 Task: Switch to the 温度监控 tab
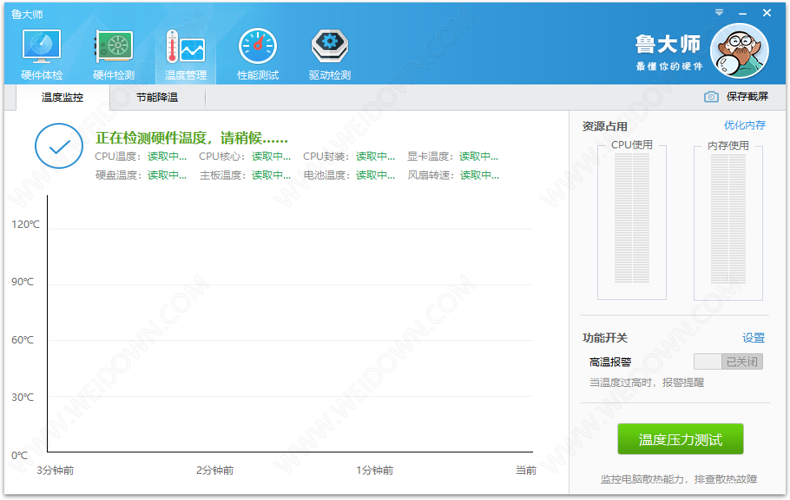(62, 97)
